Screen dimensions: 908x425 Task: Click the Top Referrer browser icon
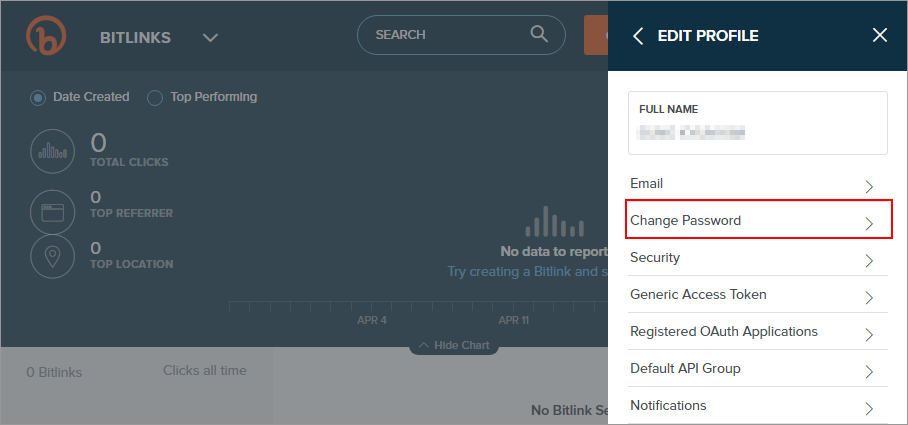tap(52, 212)
